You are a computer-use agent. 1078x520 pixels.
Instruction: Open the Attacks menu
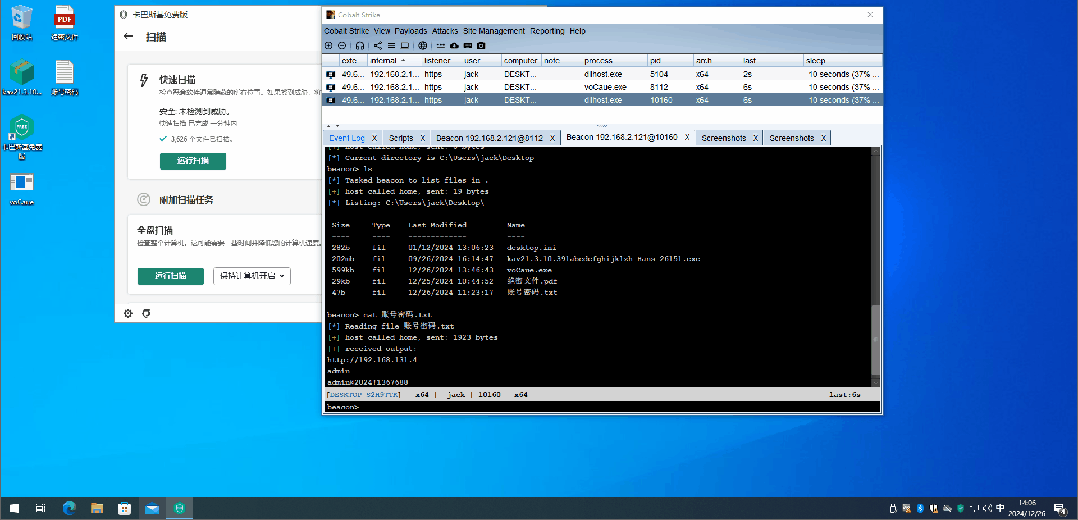click(x=445, y=31)
